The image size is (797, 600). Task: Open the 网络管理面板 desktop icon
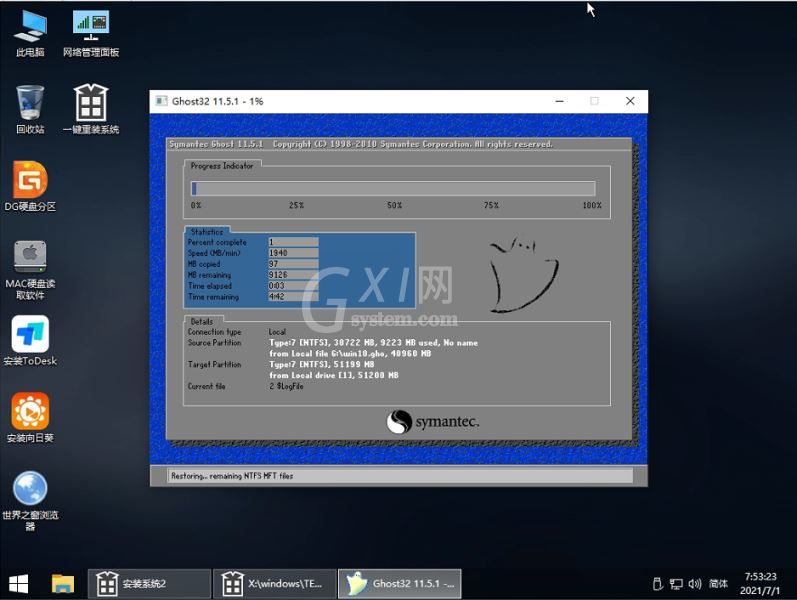click(90, 33)
